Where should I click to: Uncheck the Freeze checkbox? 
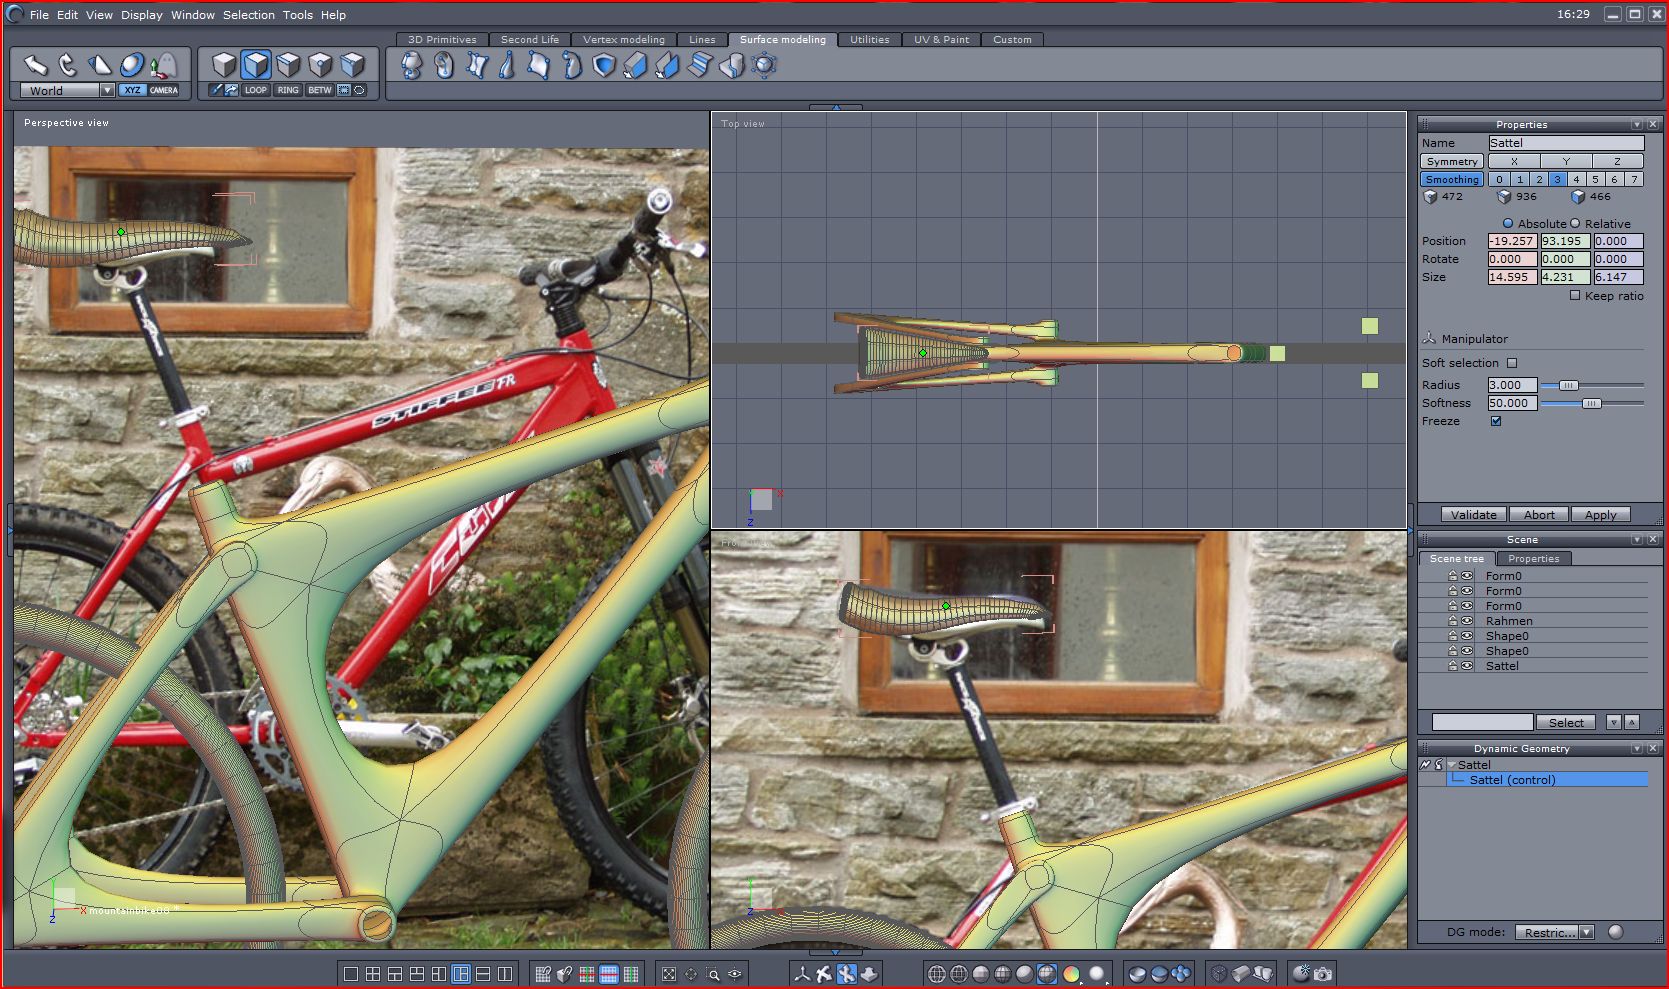coord(1496,421)
